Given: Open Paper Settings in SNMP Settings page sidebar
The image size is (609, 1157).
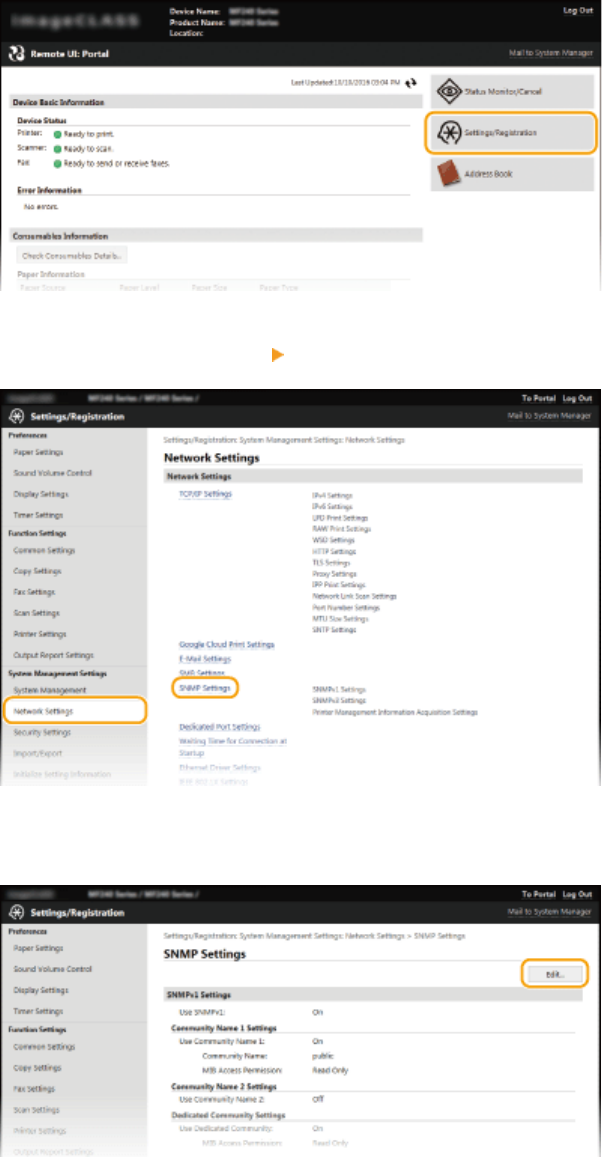Looking at the screenshot, I should tap(38, 948).
